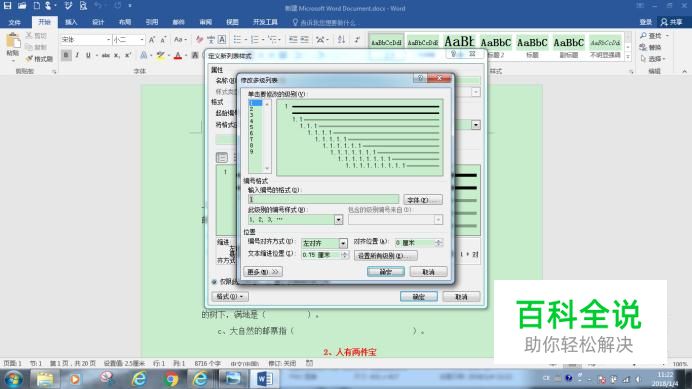
Task: Click the character border icon
Action: tap(222, 40)
